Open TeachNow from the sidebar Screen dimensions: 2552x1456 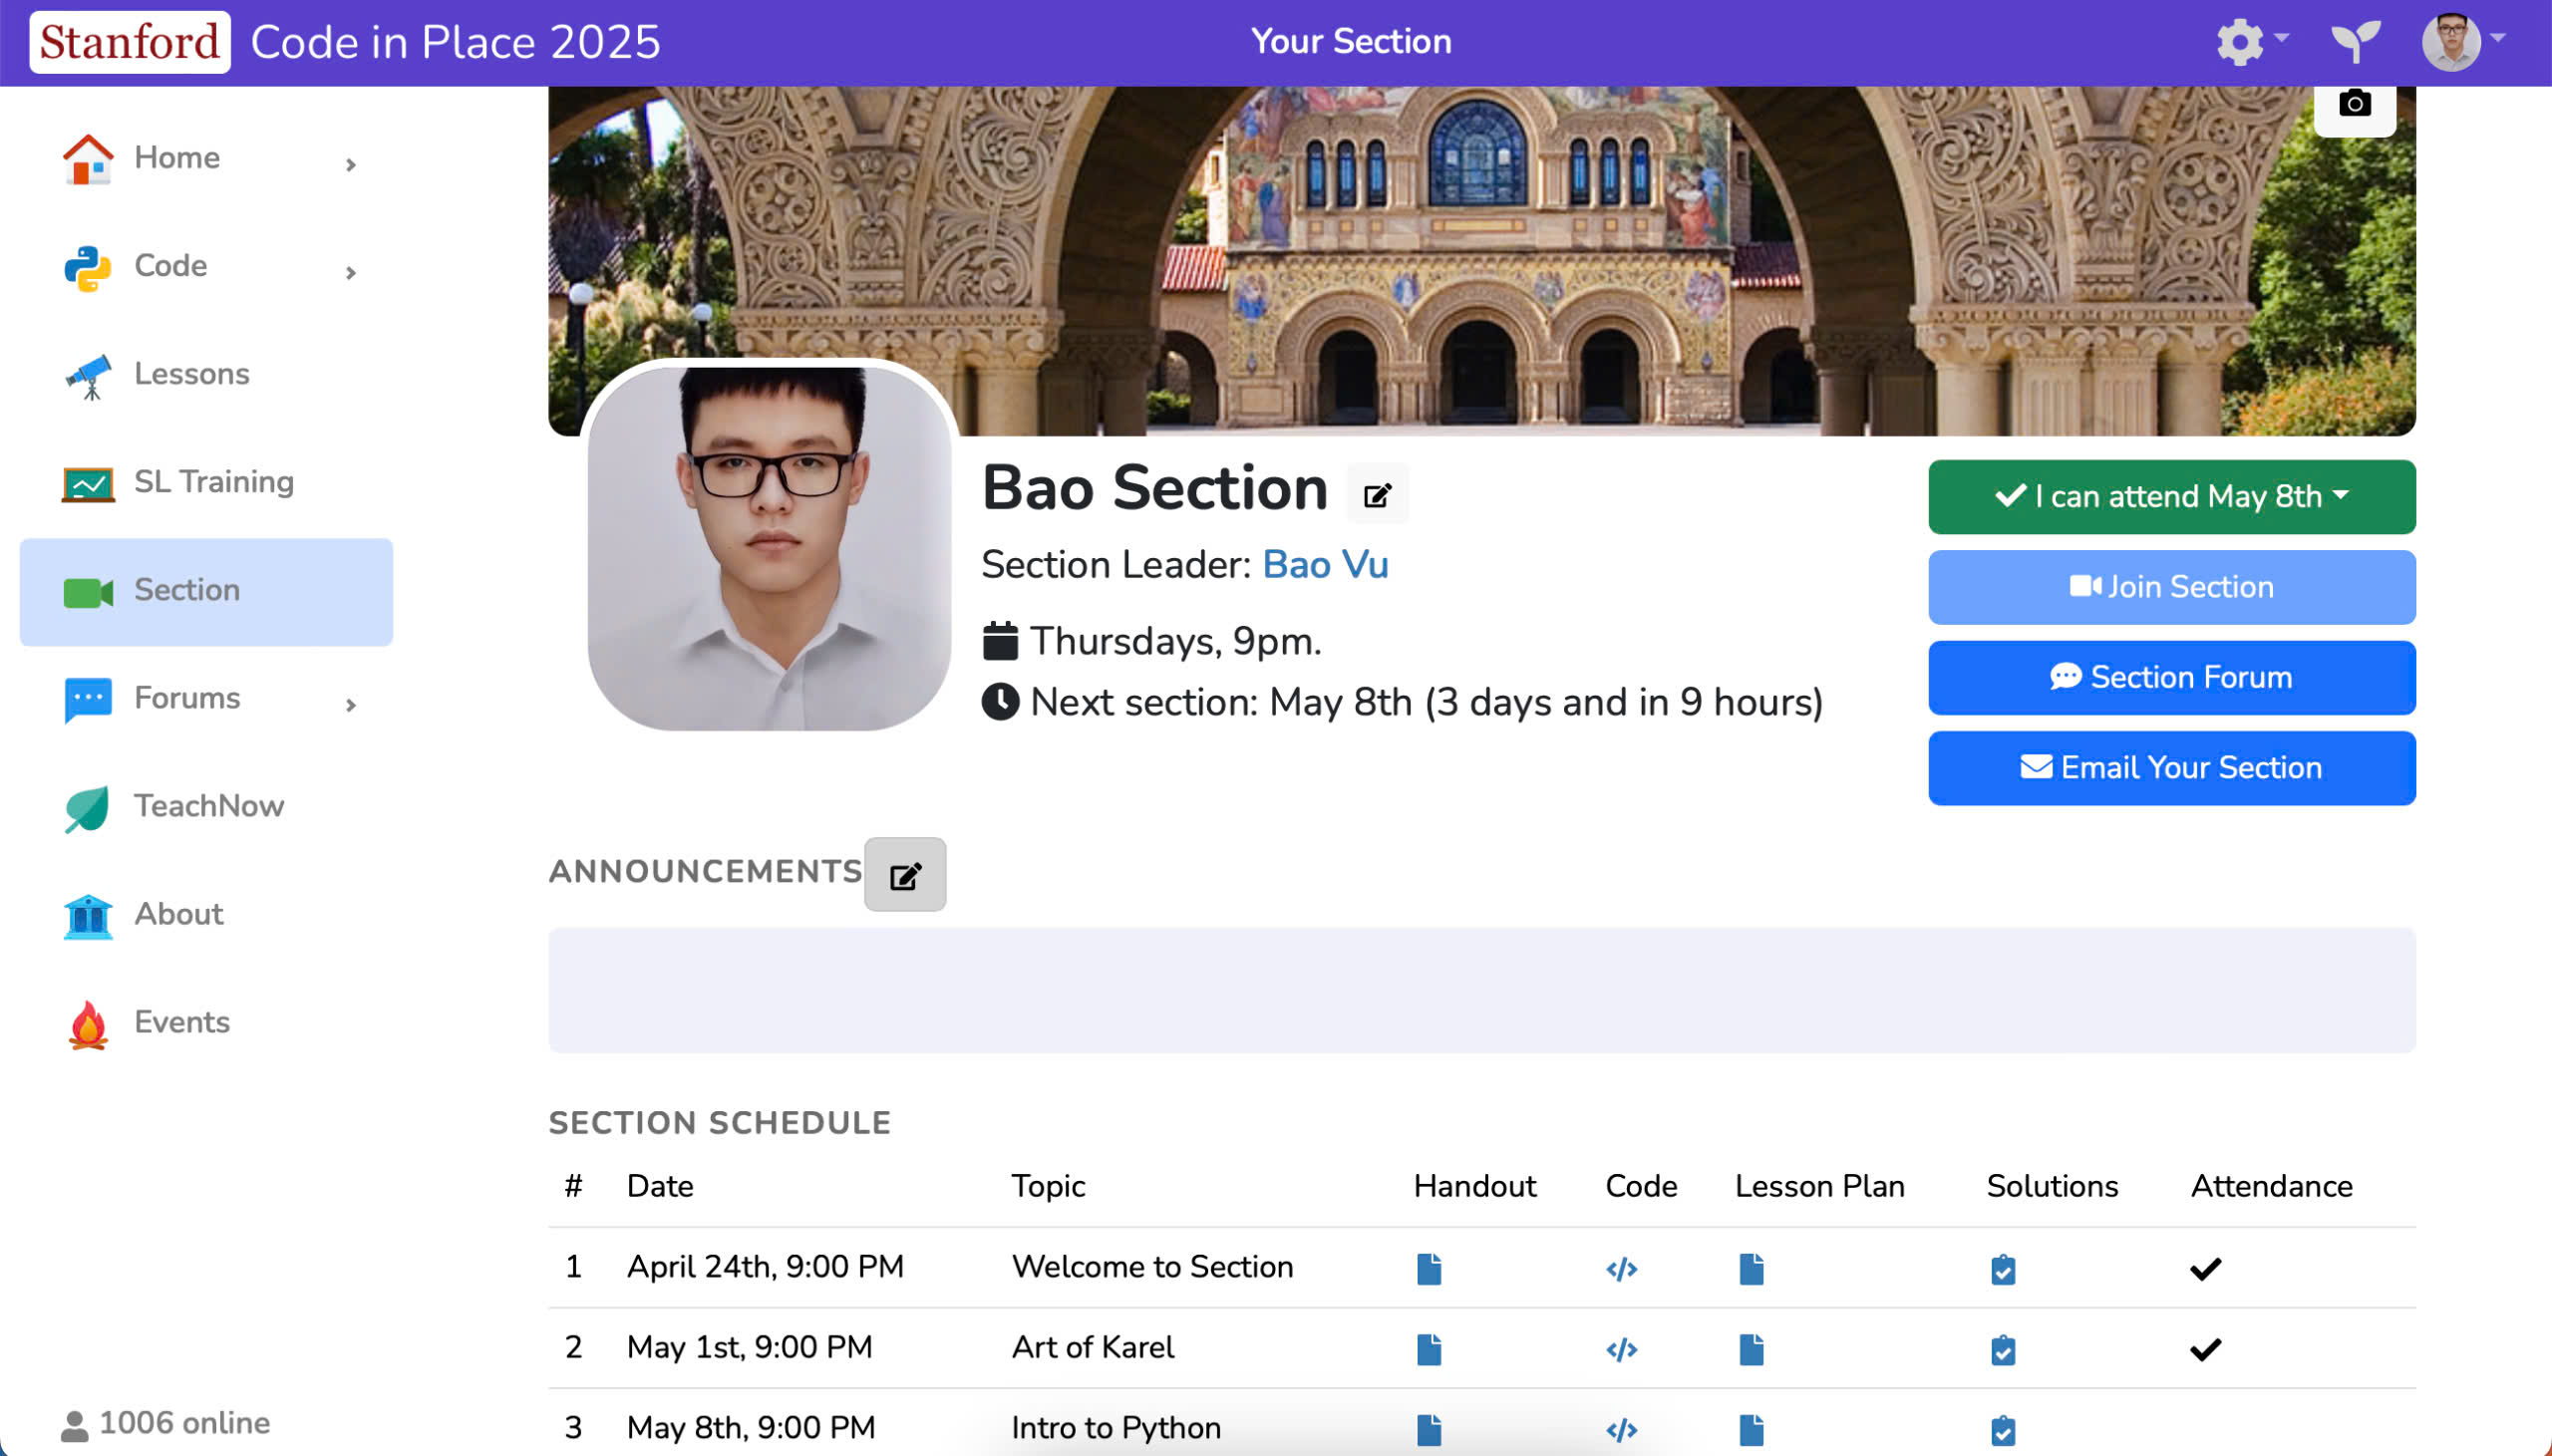pyautogui.click(x=209, y=806)
